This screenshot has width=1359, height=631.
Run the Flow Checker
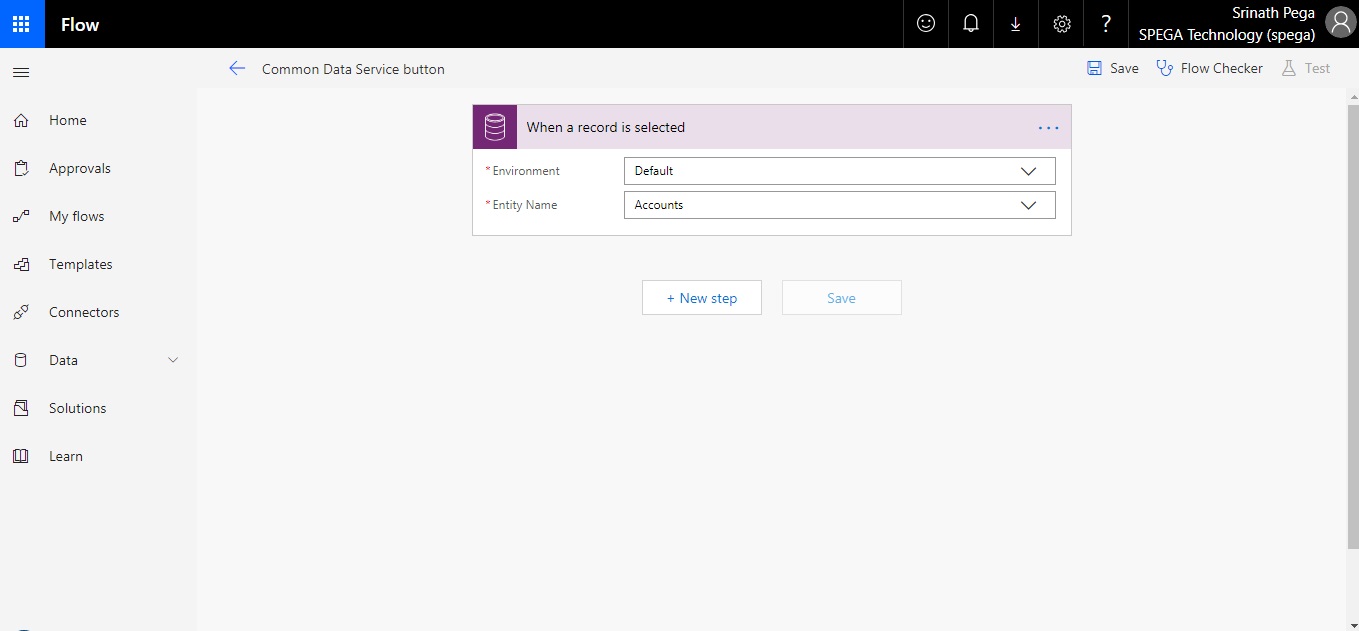(1209, 68)
